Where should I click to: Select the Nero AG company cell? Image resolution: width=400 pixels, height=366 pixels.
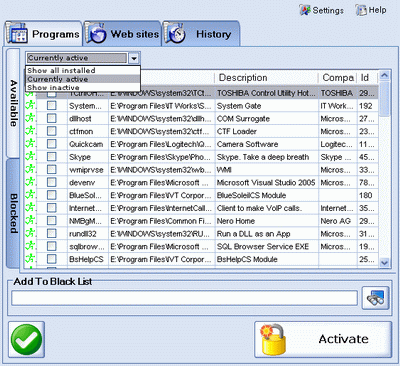(x=338, y=221)
